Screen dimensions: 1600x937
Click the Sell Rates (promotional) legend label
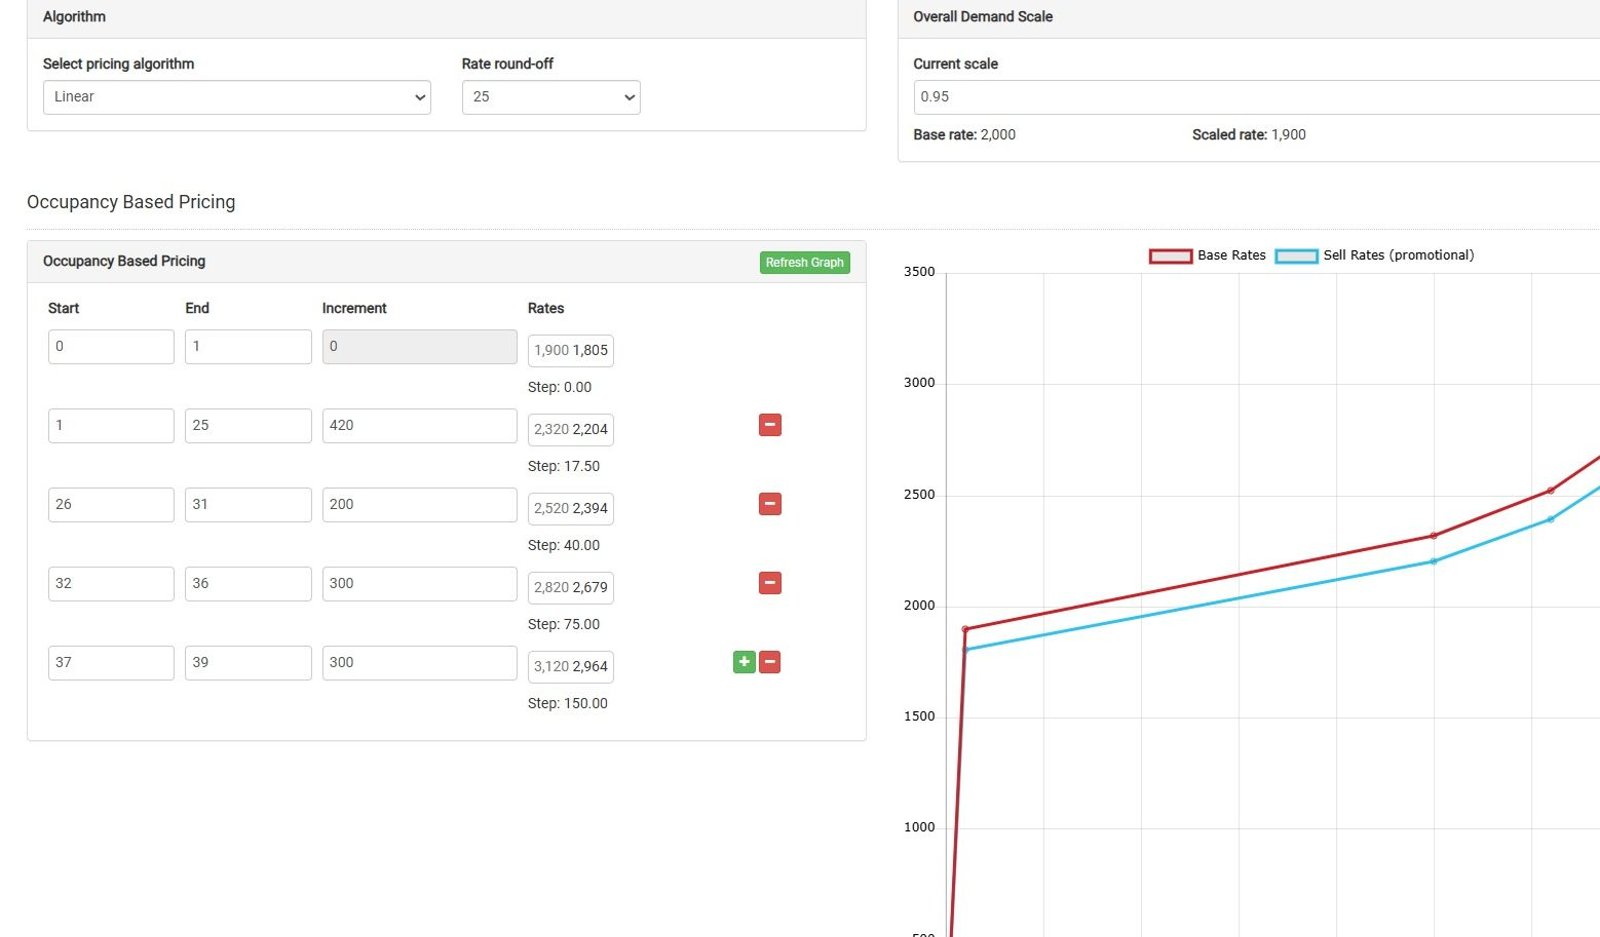tap(1399, 255)
